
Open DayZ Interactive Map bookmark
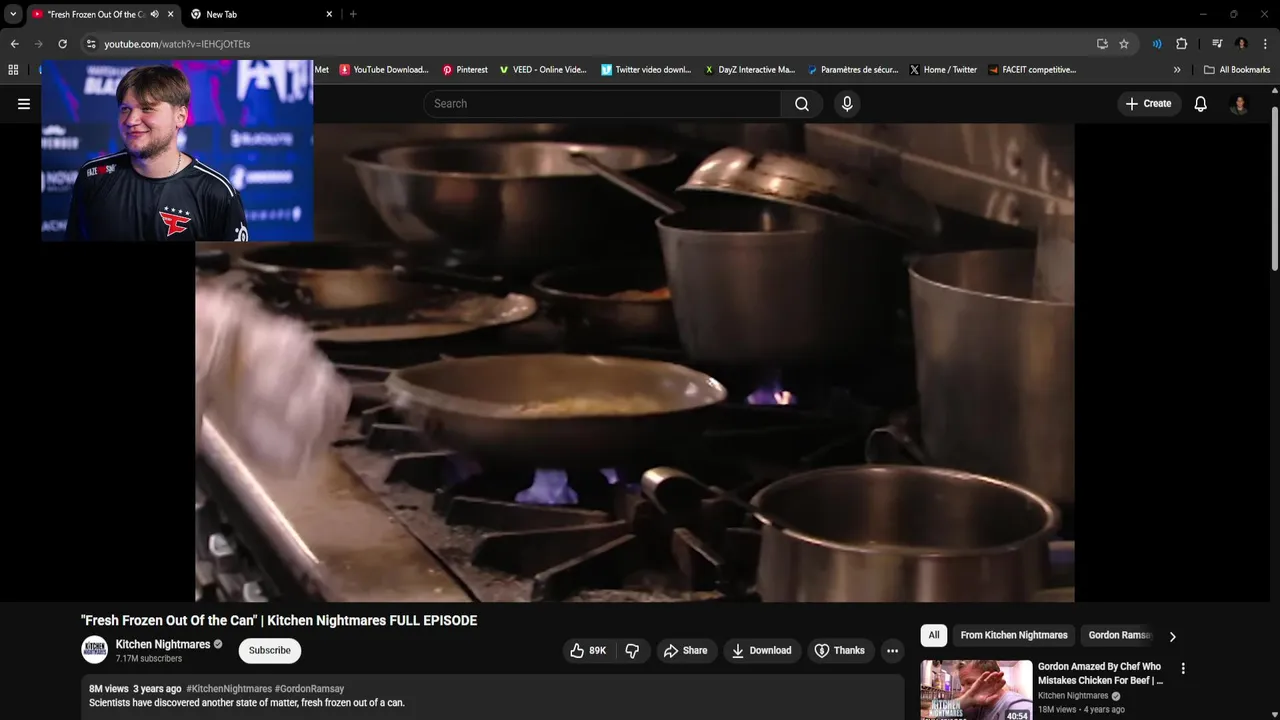(x=750, y=70)
